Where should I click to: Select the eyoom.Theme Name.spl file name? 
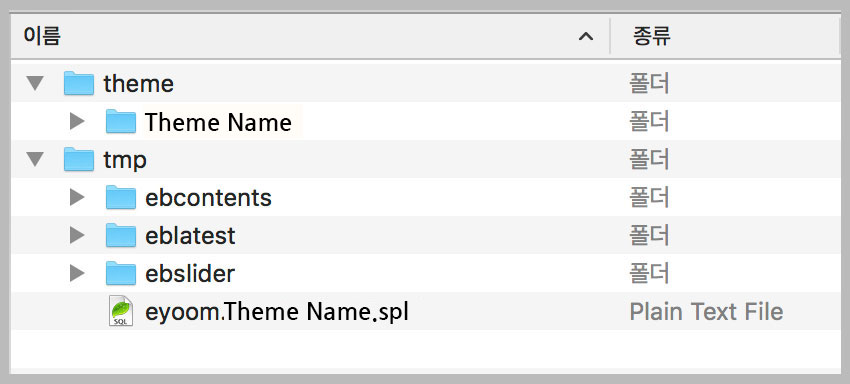[x=276, y=312]
